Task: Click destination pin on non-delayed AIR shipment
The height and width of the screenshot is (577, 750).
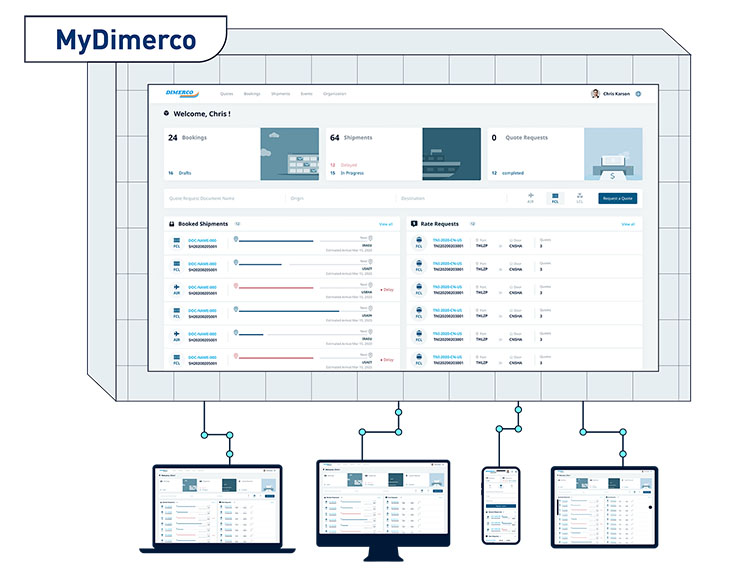Action: [370, 332]
